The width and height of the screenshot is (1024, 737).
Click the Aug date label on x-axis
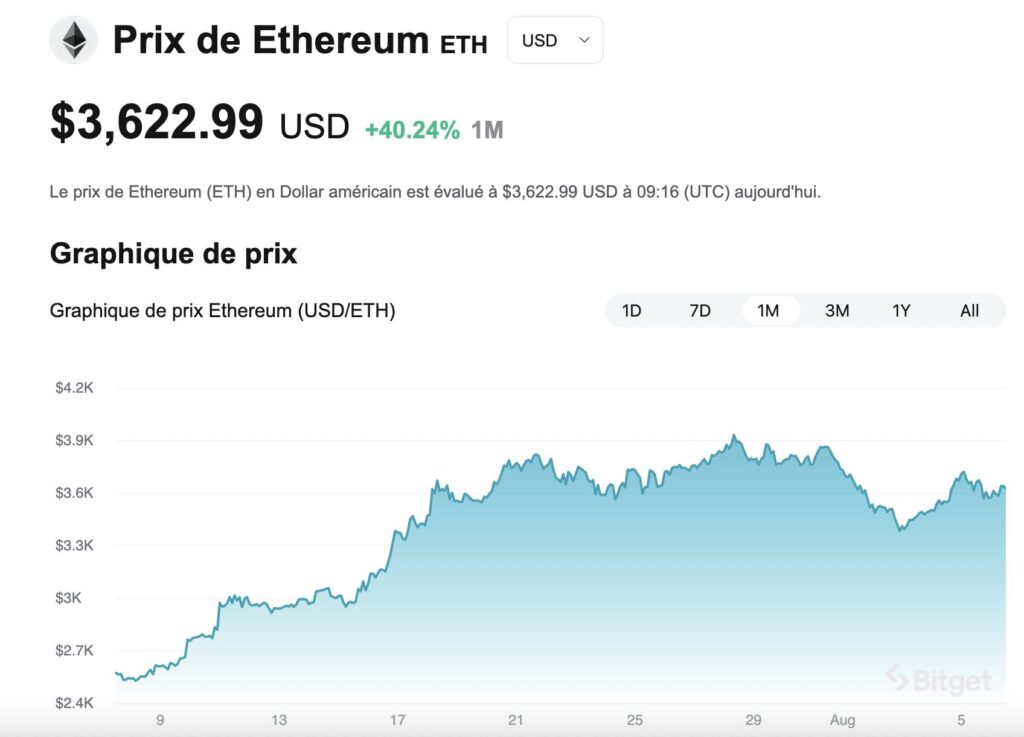[843, 719]
